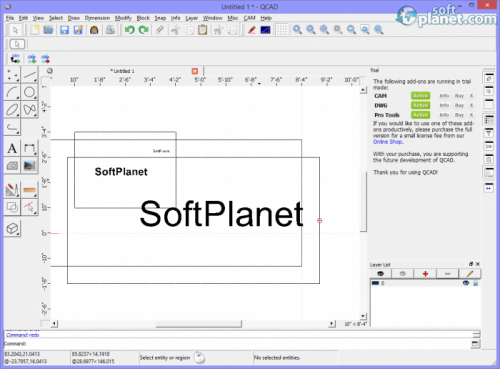
Task: Open the Modify menu
Action: coord(123,18)
